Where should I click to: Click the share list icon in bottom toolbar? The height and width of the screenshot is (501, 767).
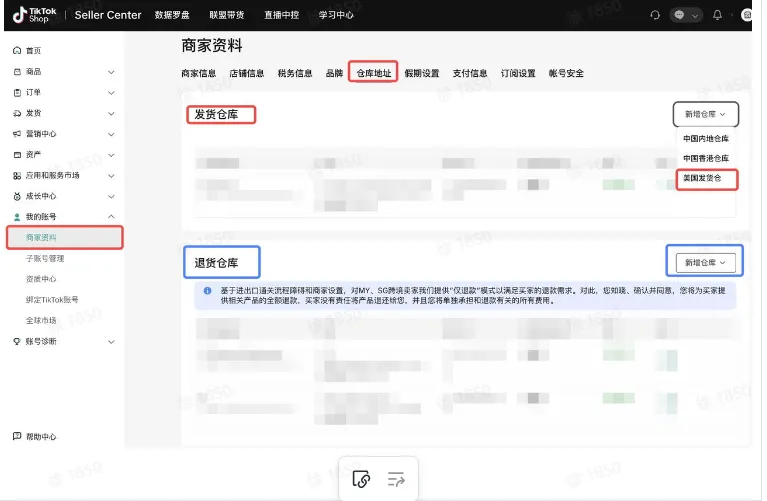coord(396,479)
